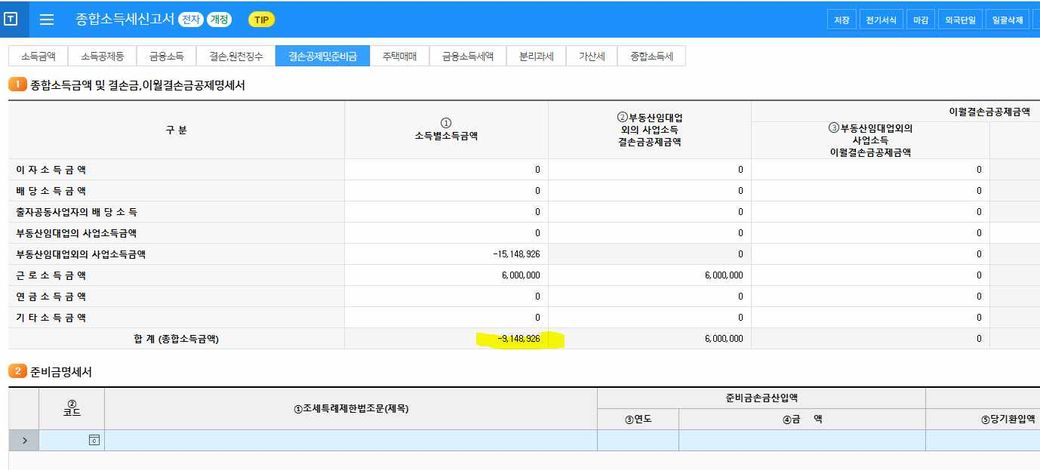Click the T logo icon
1040x470 pixels.
[11, 19]
